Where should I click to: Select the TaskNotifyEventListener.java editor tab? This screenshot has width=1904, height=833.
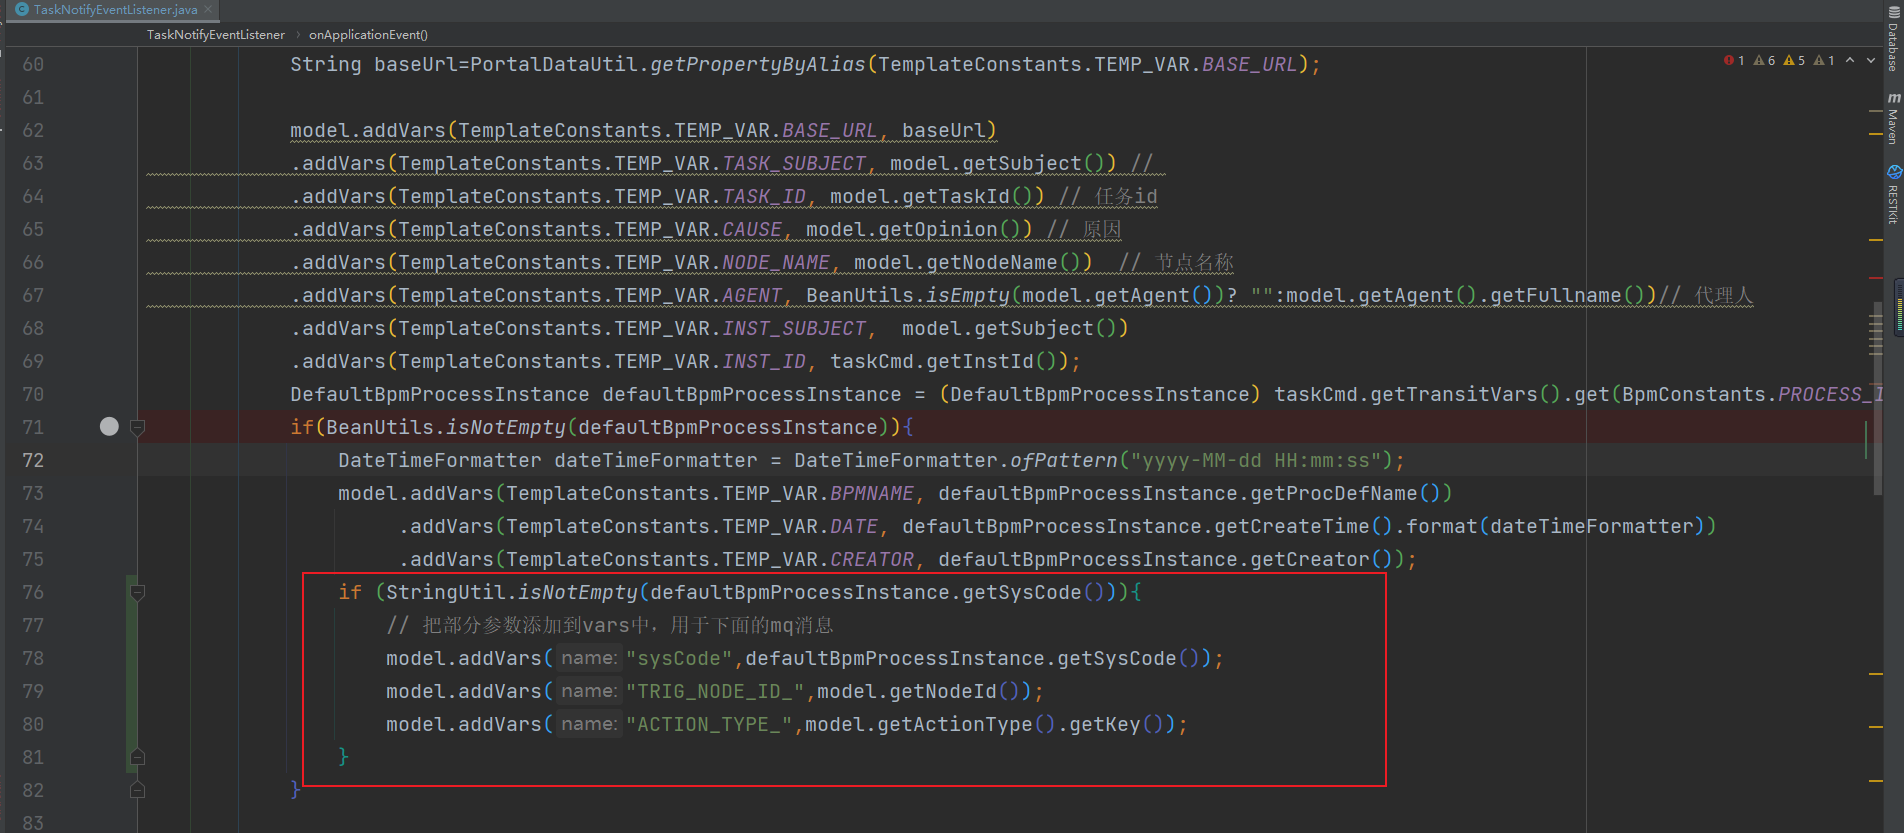tap(114, 10)
